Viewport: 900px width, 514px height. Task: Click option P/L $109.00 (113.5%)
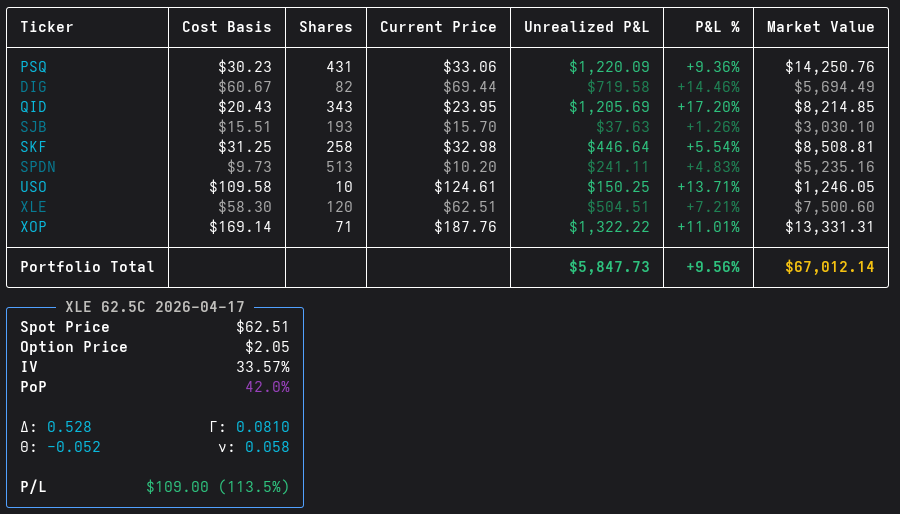pos(218,487)
